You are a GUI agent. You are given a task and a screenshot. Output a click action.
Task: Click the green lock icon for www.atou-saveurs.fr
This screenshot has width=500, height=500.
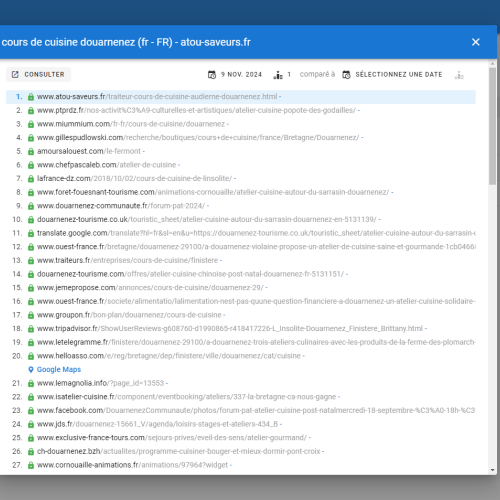31,97
